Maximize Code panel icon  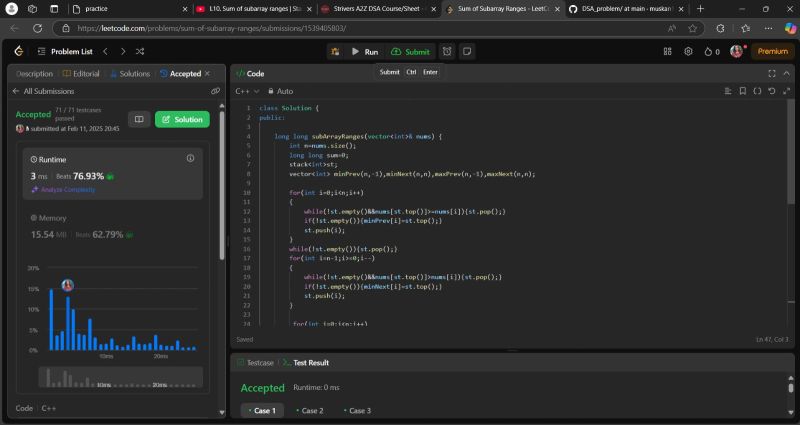772,73
